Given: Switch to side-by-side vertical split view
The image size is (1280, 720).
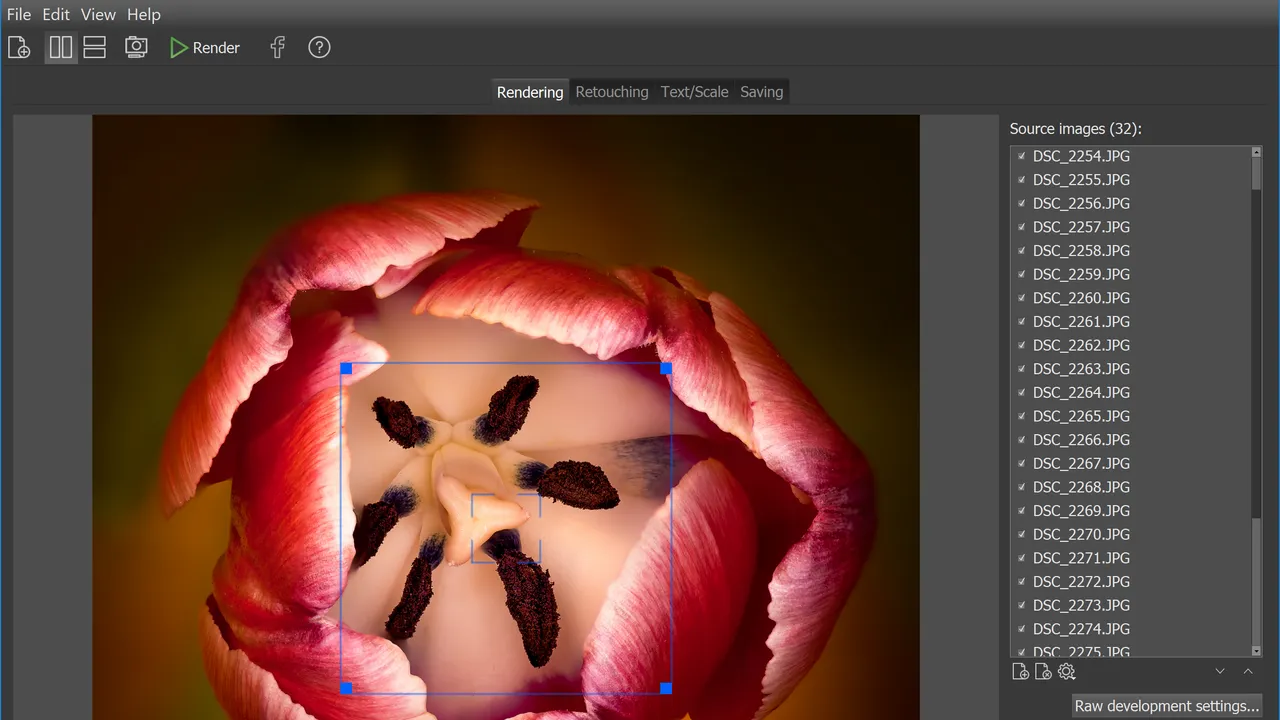Looking at the screenshot, I should pos(61,48).
